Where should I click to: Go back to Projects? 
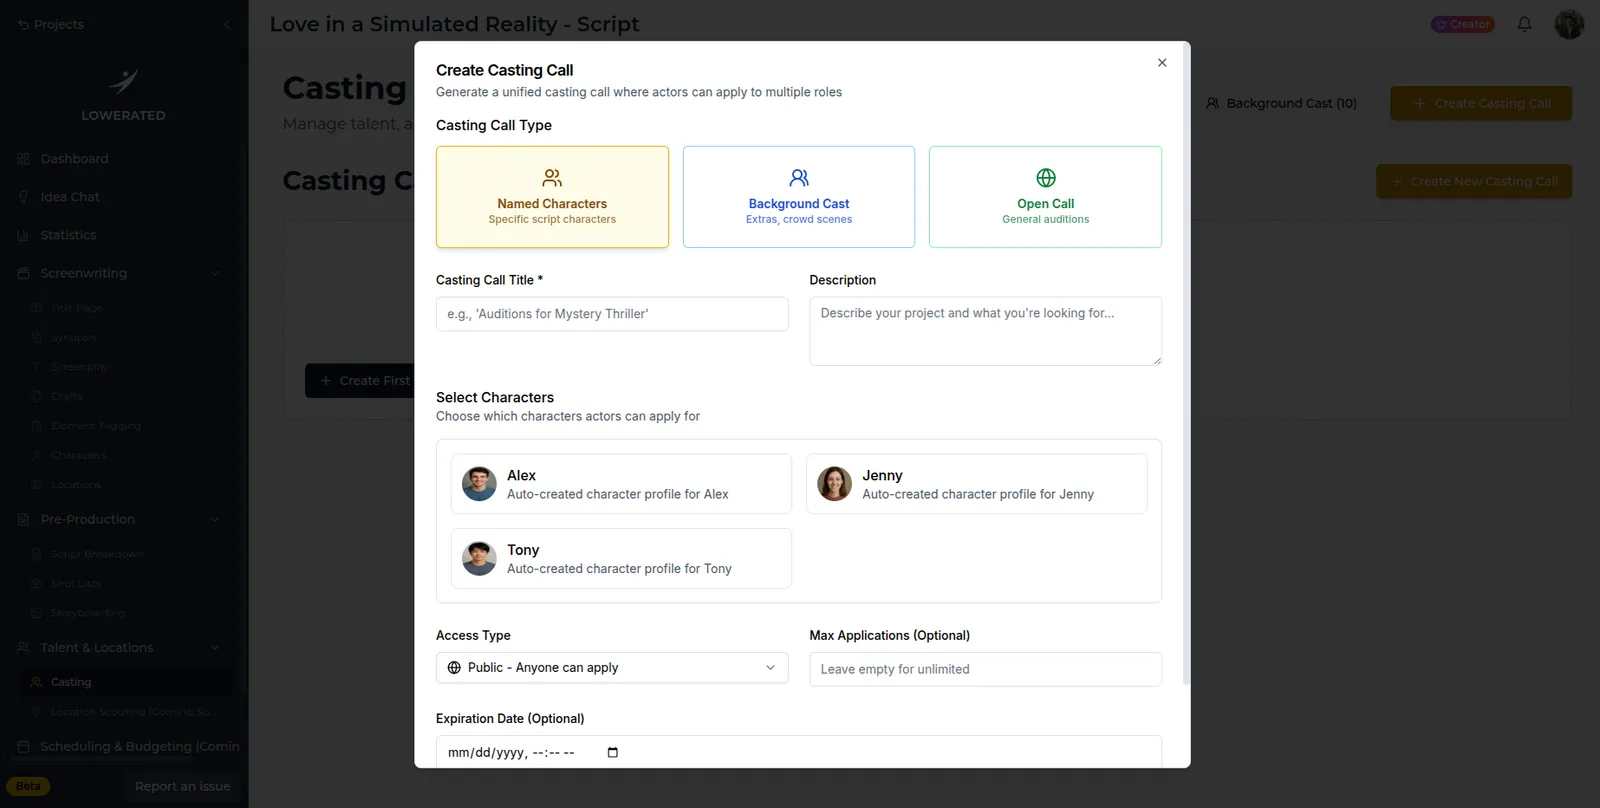[51, 24]
